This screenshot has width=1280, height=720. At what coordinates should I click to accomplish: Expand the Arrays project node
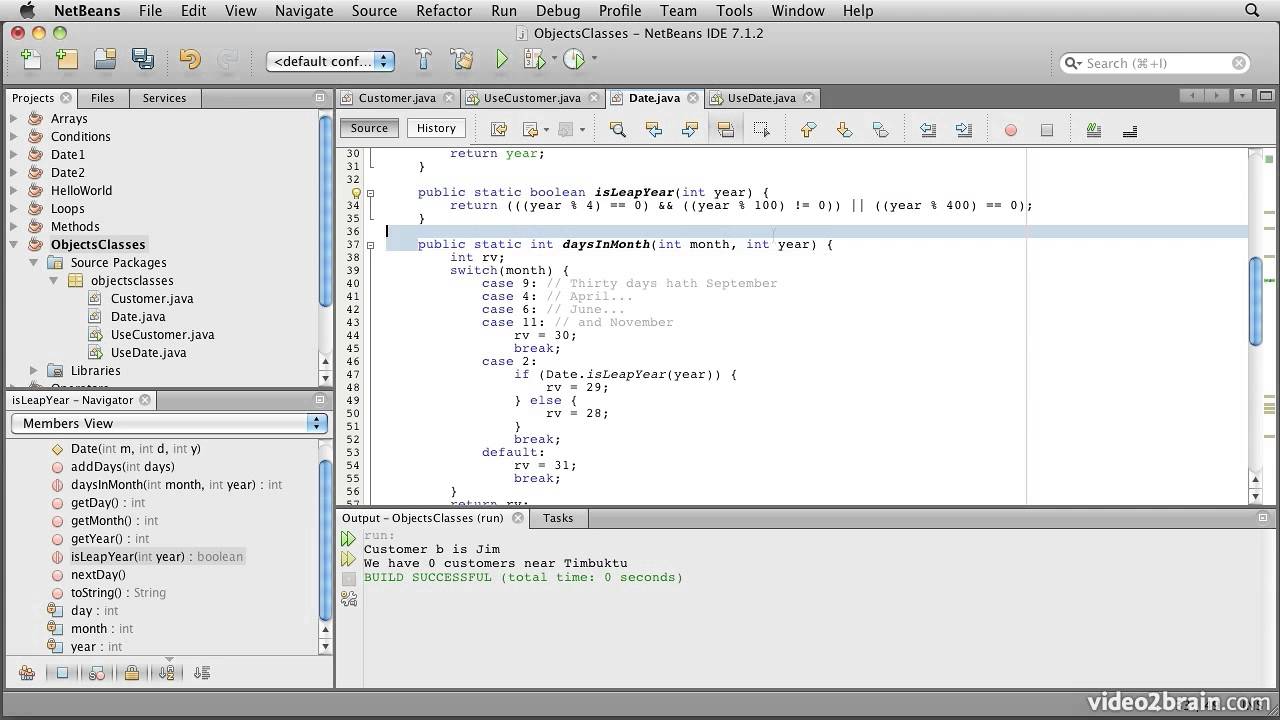(x=14, y=118)
